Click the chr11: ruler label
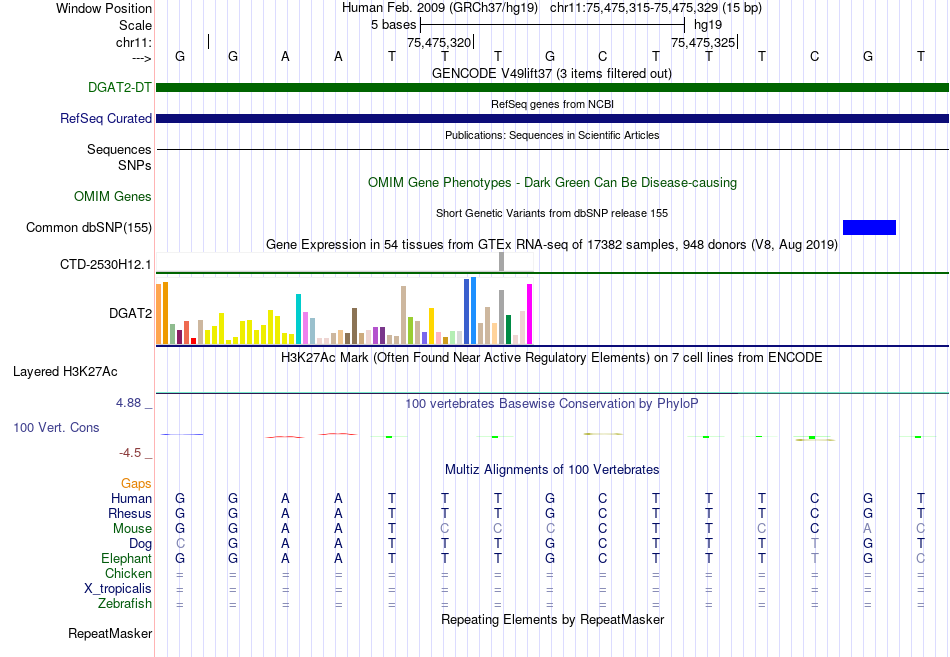The height and width of the screenshot is (657, 950). coord(133,42)
